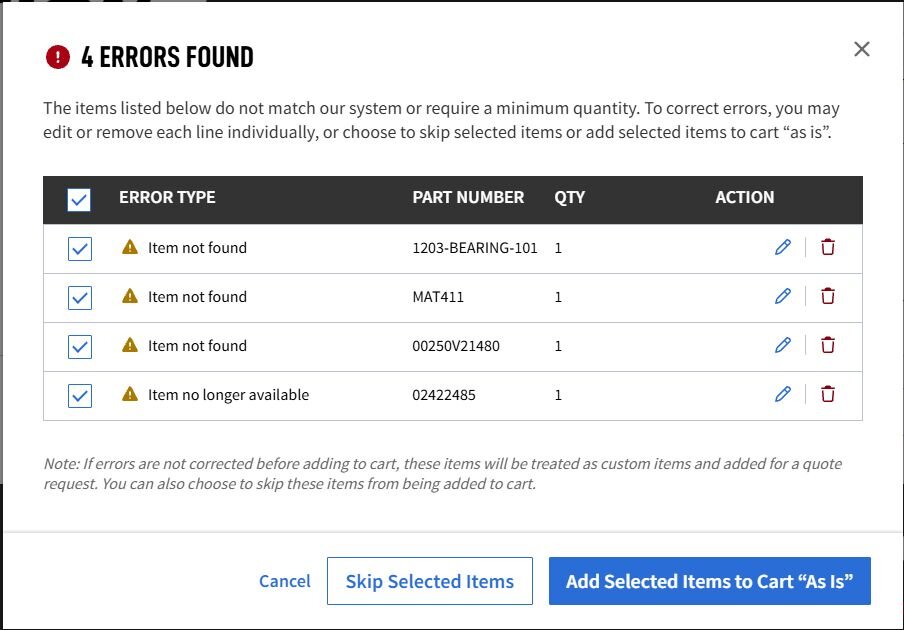The width and height of the screenshot is (904, 630).
Task: Delete the 00250V21480 row
Action: point(827,345)
